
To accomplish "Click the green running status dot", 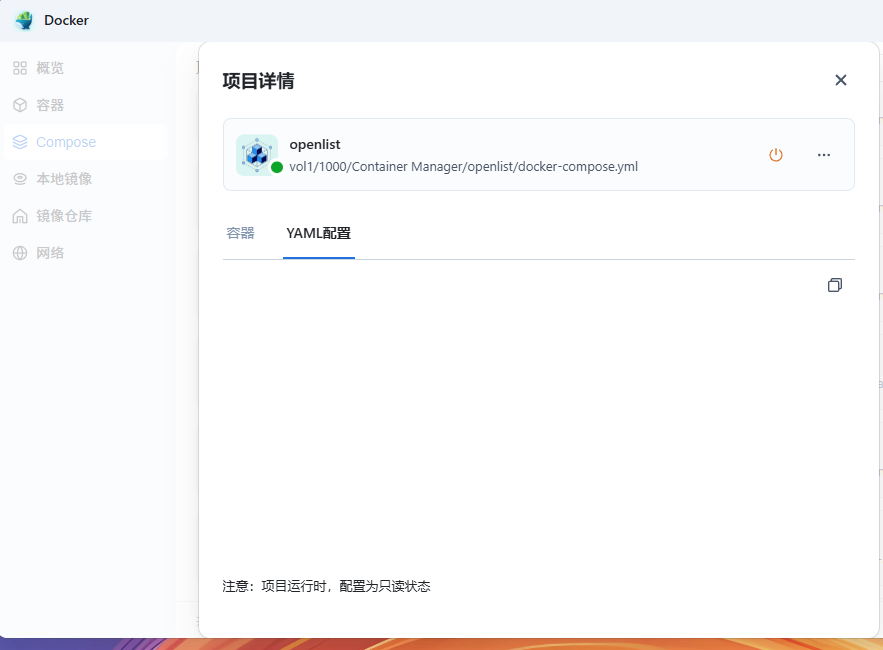I will click(x=277, y=167).
